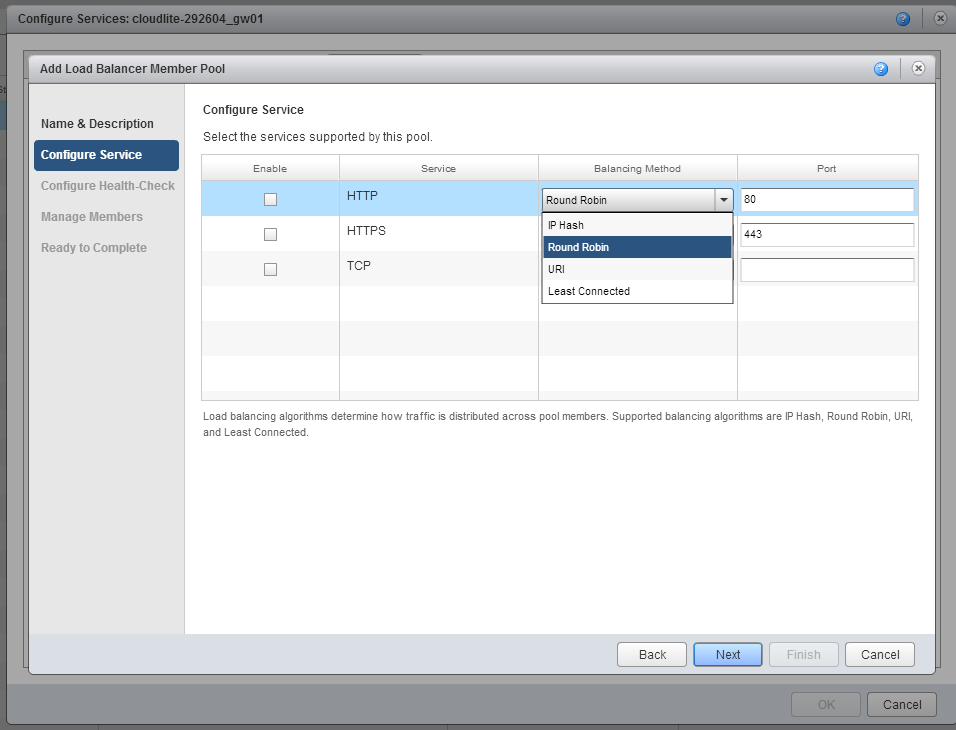Viewport: 956px width, 730px height.
Task: Click the Back button
Action: tap(651, 654)
